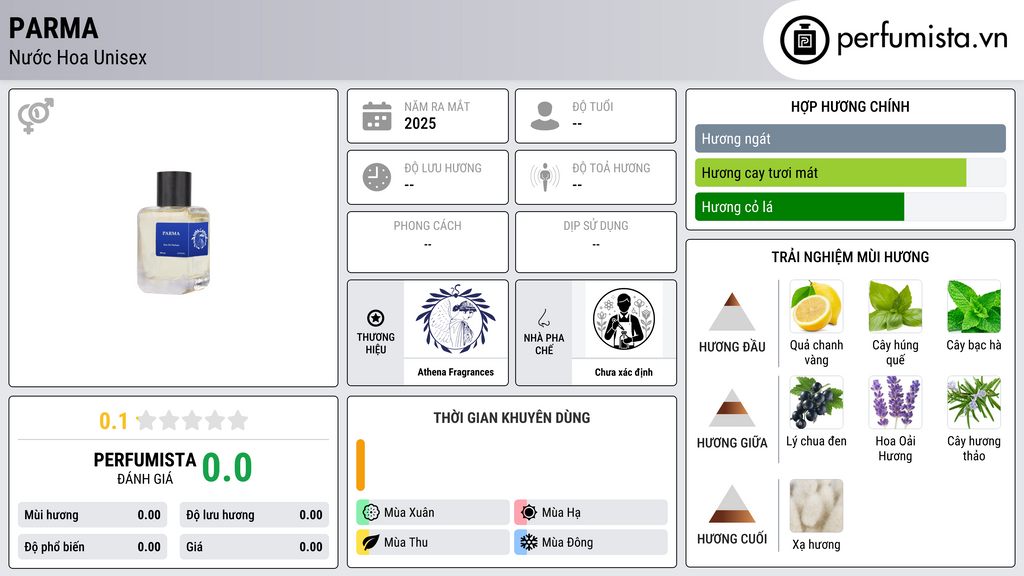1024x576 pixels.
Task: Click the Trải Nghiệm Mùi Hương heading
Action: (x=850, y=257)
